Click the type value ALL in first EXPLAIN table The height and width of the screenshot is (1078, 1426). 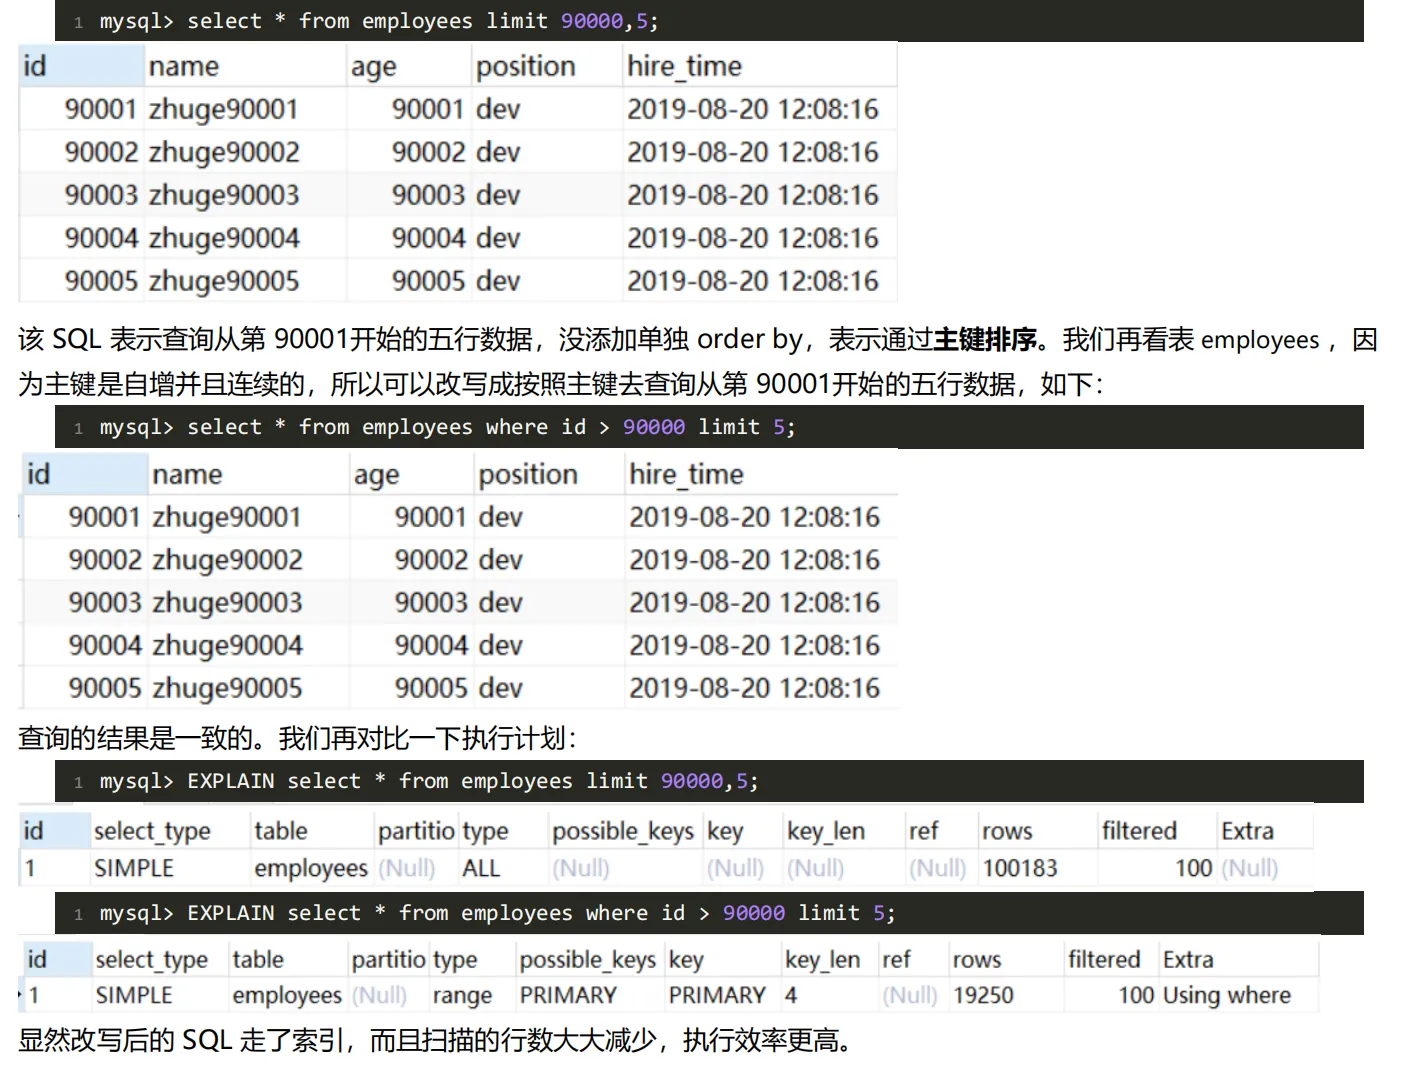(481, 868)
